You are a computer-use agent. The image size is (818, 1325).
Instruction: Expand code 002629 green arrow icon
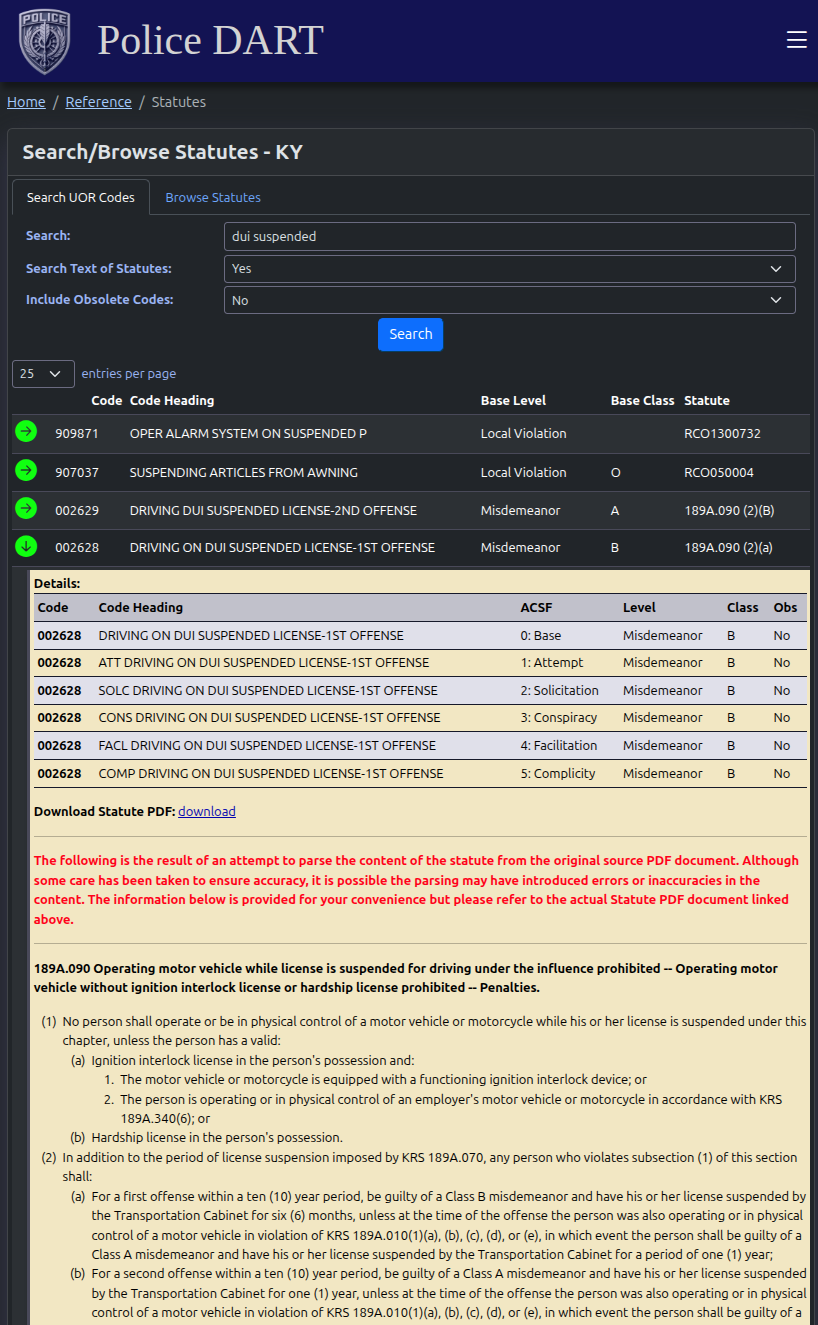click(26, 509)
